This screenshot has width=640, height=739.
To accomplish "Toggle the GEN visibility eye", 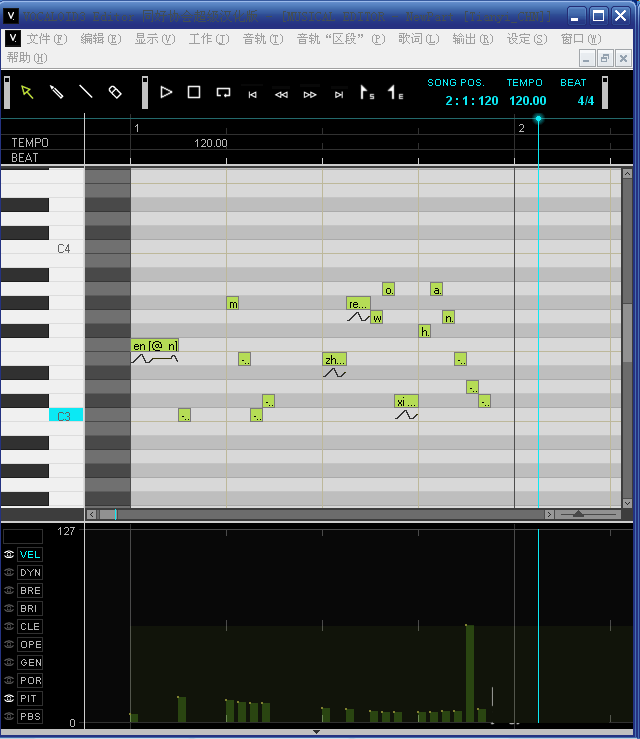I will pos(9,662).
